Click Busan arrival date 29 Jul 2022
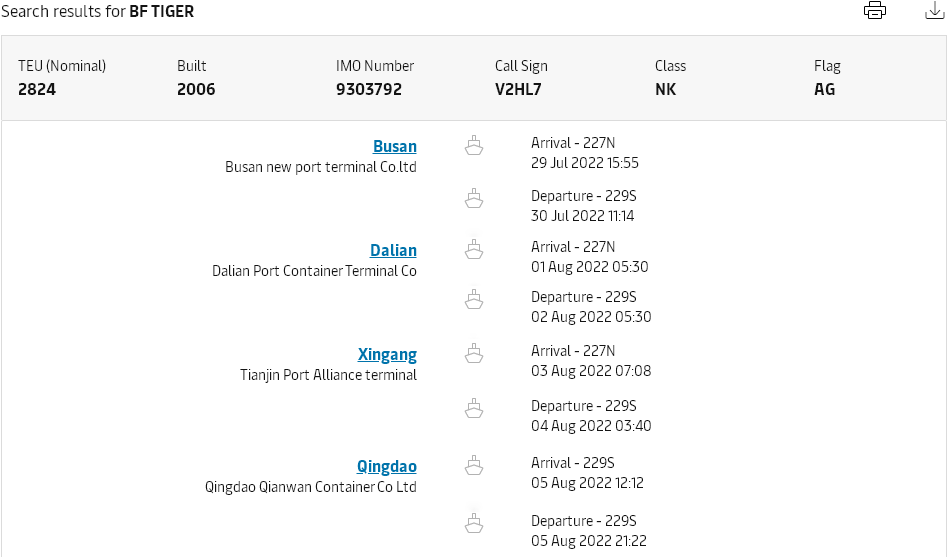Screen dimensions: 947x557 pos(584,163)
